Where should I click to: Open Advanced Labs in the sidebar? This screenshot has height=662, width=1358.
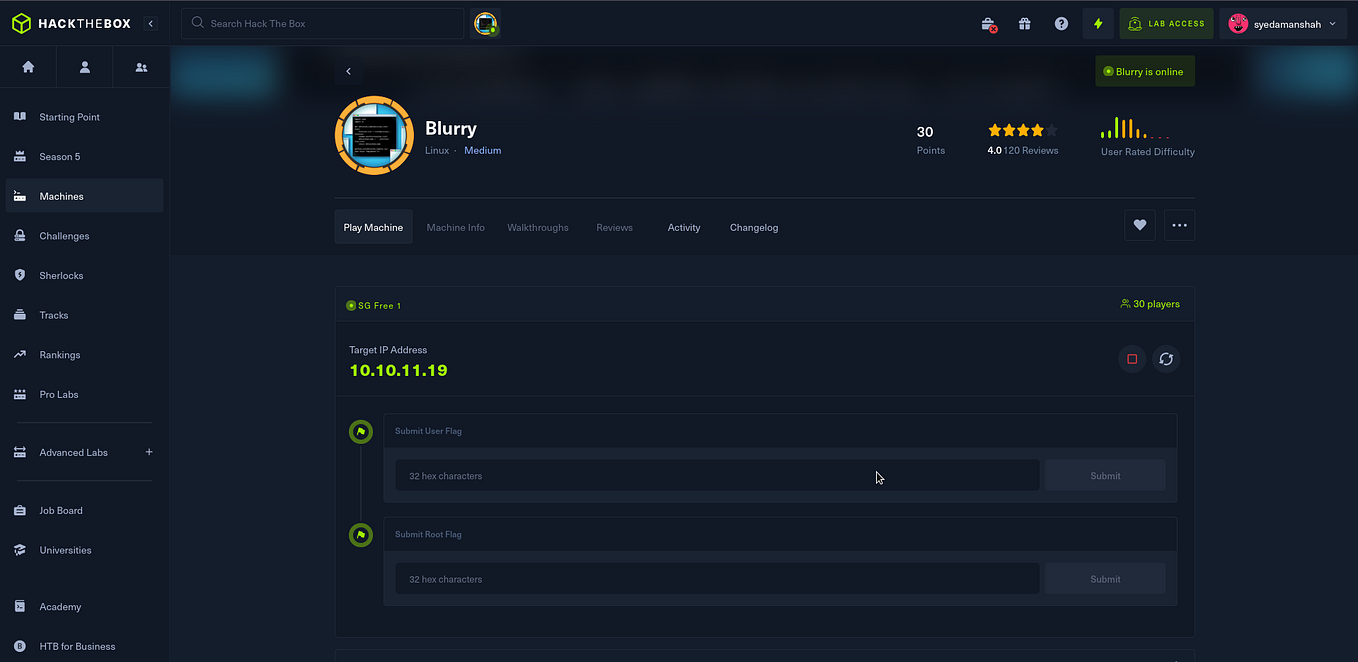[x=73, y=453]
